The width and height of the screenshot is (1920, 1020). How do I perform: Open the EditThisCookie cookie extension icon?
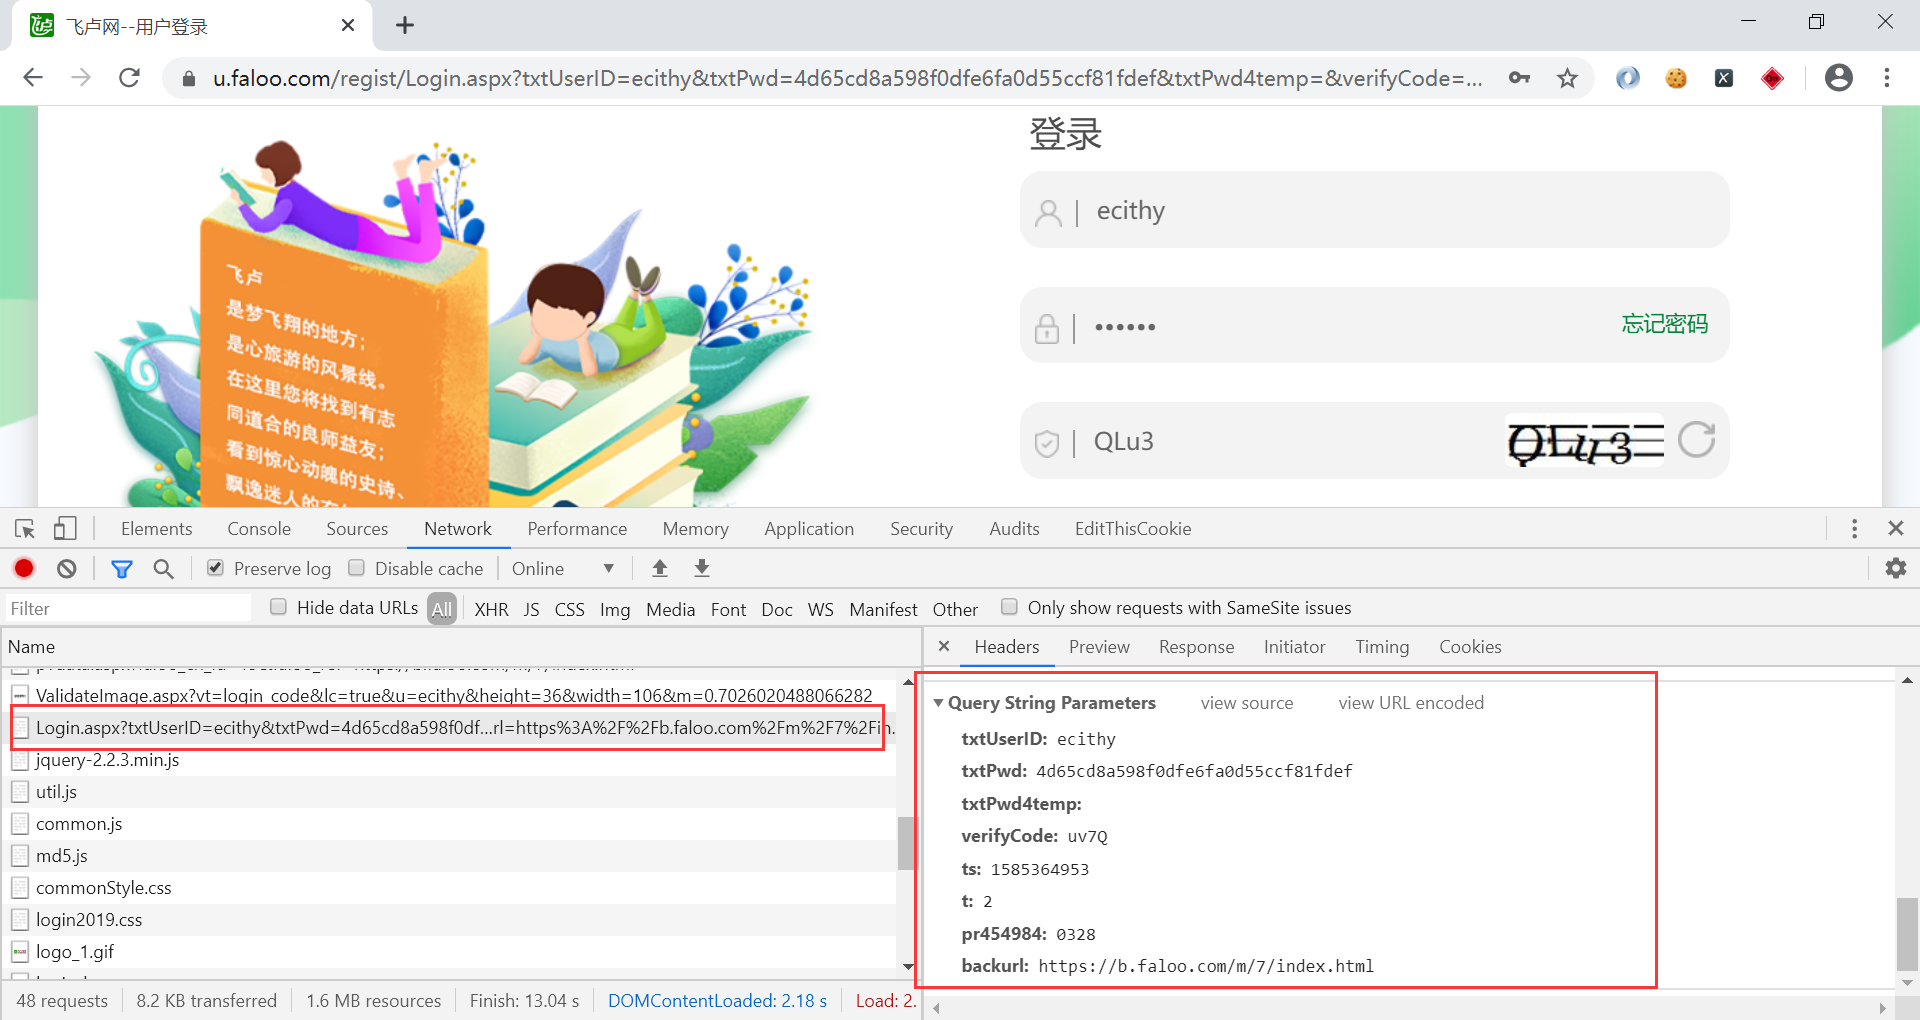1676,78
